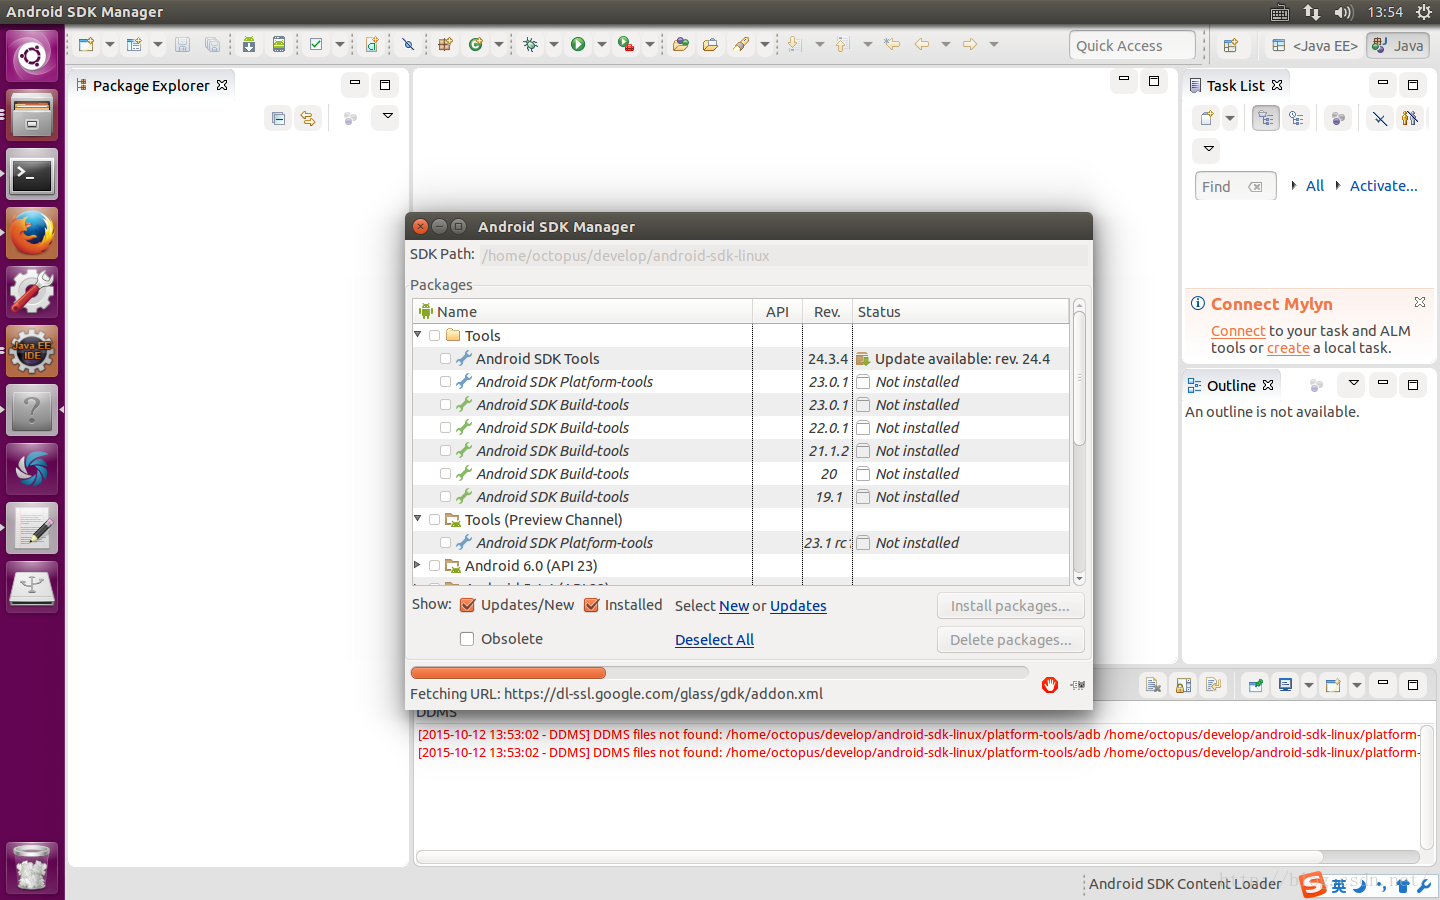Switch to the Java perspective
Image resolution: width=1440 pixels, height=900 pixels.
pos(1398,45)
